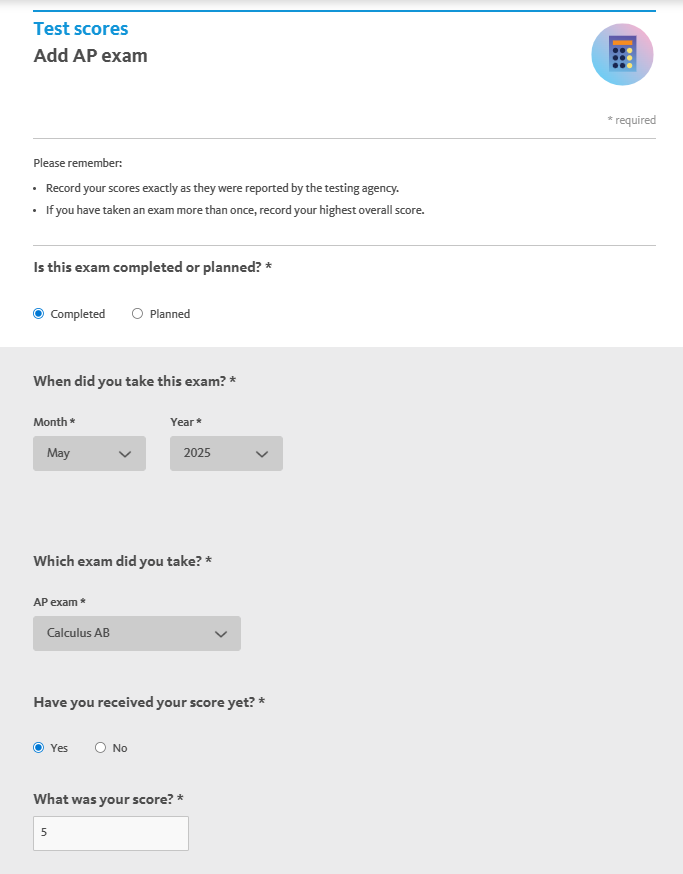Click Have you received your score heading

tap(149, 702)
